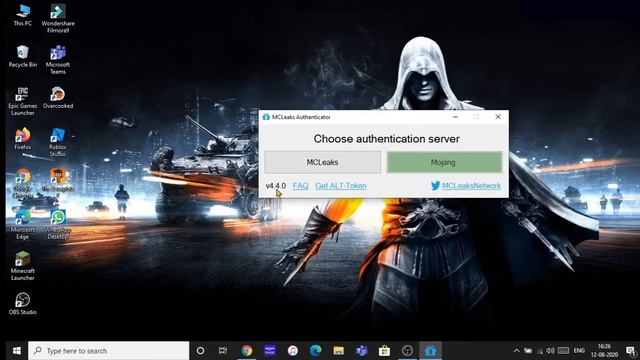The width and height of the screenshot is (640, 360).
Task: Open Edge from the taskbar
Action: 316,351
